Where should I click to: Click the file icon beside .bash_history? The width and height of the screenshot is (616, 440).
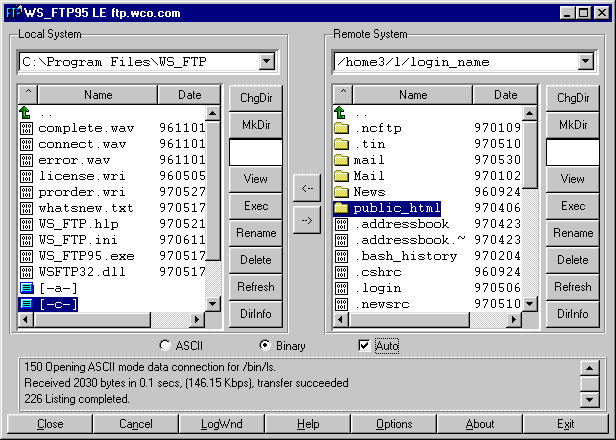pyautogui.click(x=341, y=256)
